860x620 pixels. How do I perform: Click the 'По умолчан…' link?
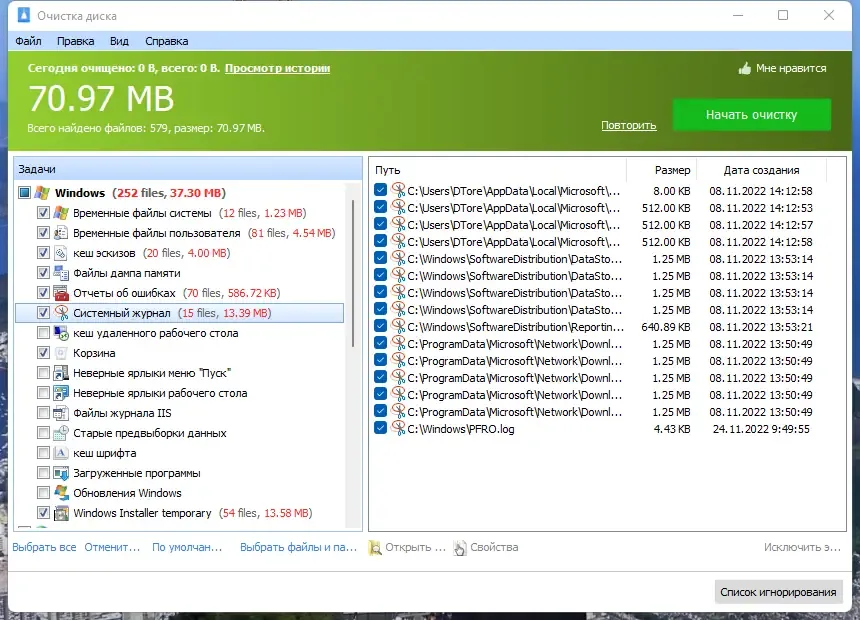pos(187,547)
